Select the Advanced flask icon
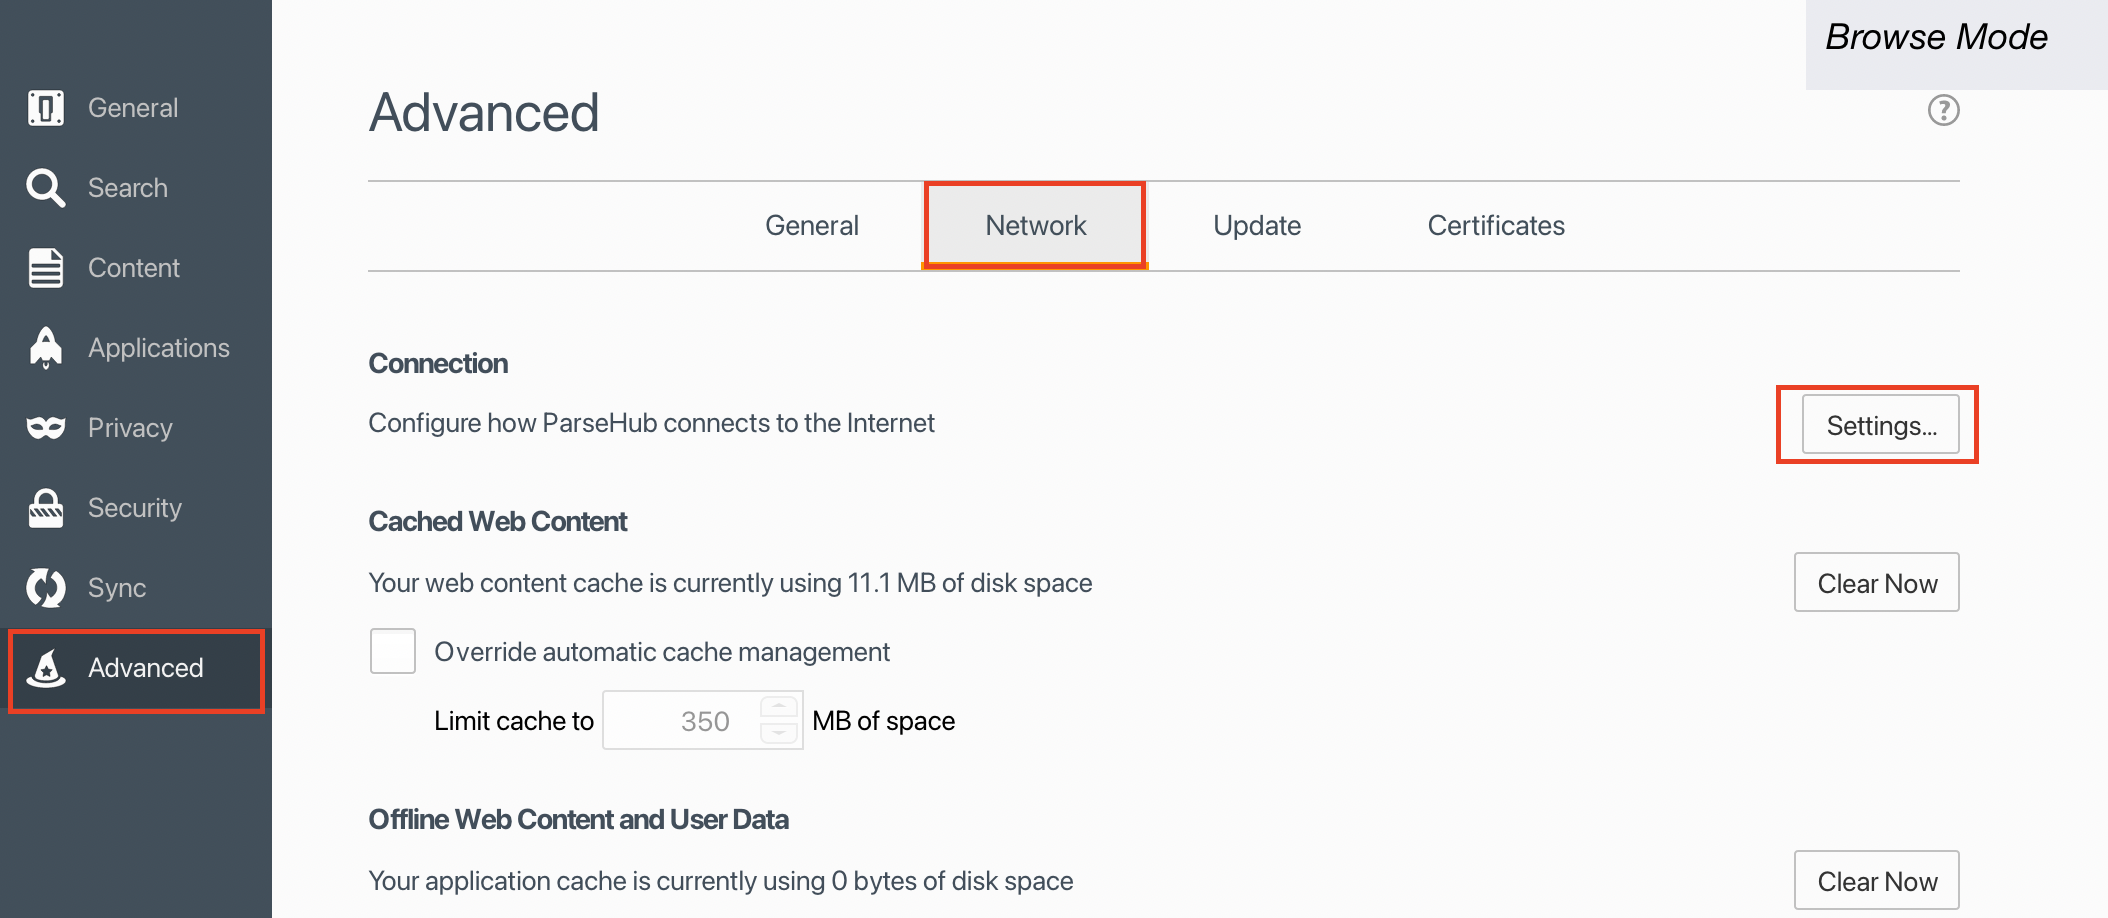 point(45,668)
